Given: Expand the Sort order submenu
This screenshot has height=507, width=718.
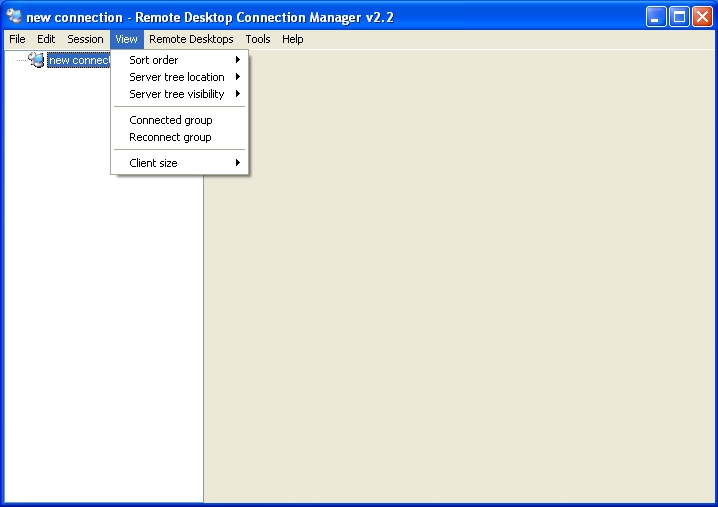Looking at the screenshot, I should 180,60.
